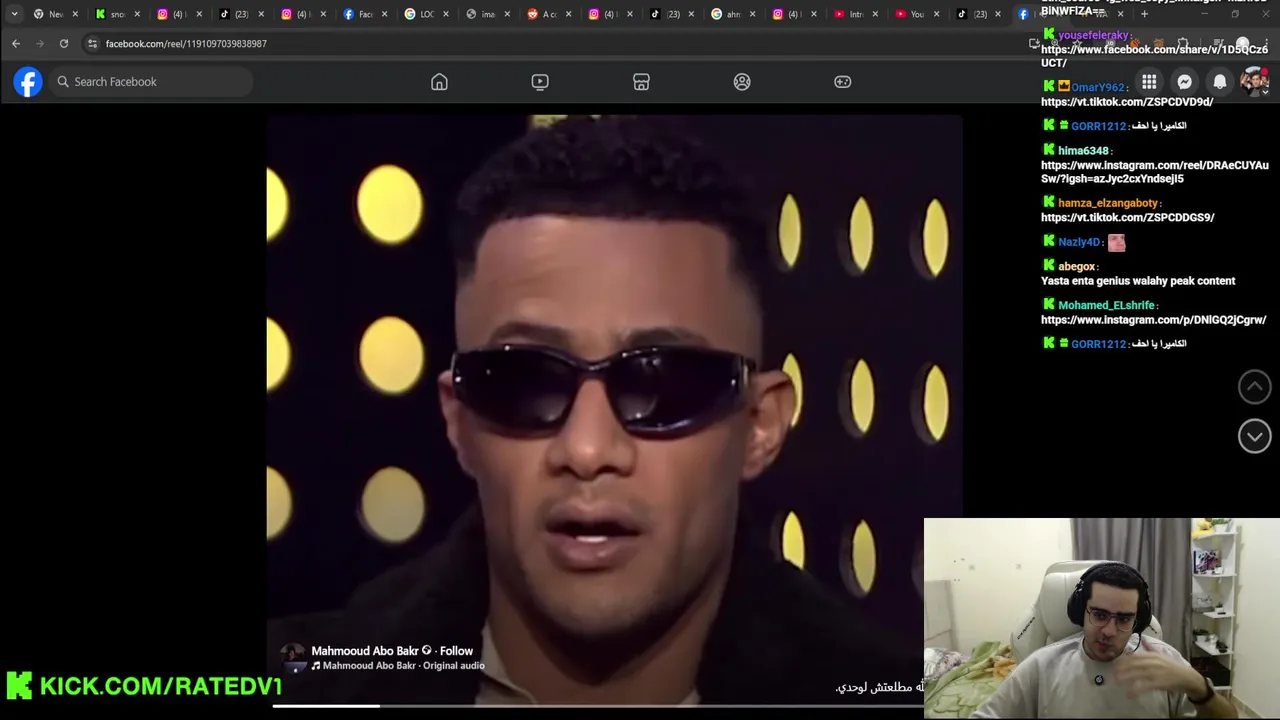
Task: Click chat username Nazly4D
Action: click(1079, 242)
